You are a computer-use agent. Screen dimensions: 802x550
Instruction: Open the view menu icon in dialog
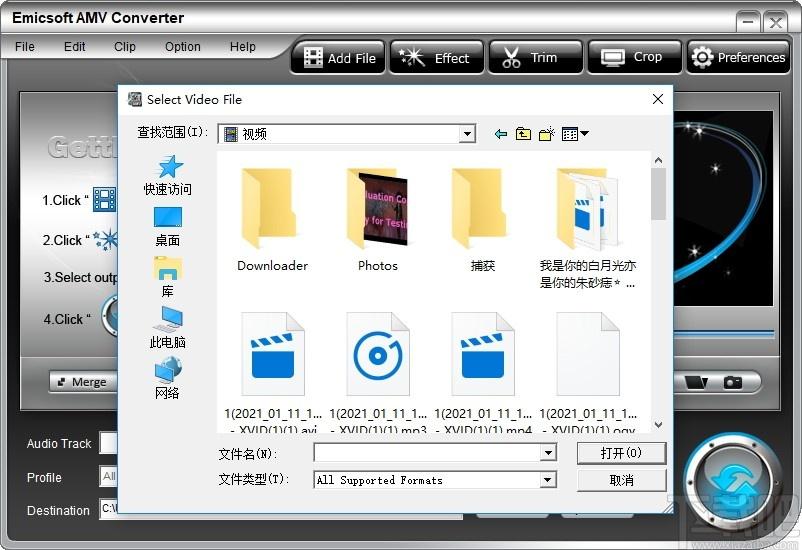pos(575,134)
